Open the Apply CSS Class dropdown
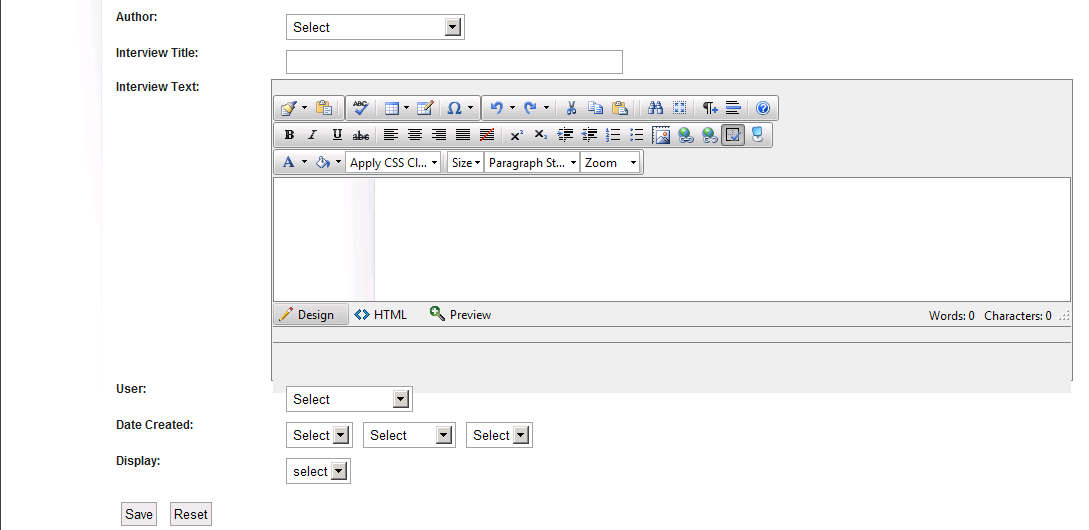This screenshot has width=1089, height=530. (x=393, y=163)
